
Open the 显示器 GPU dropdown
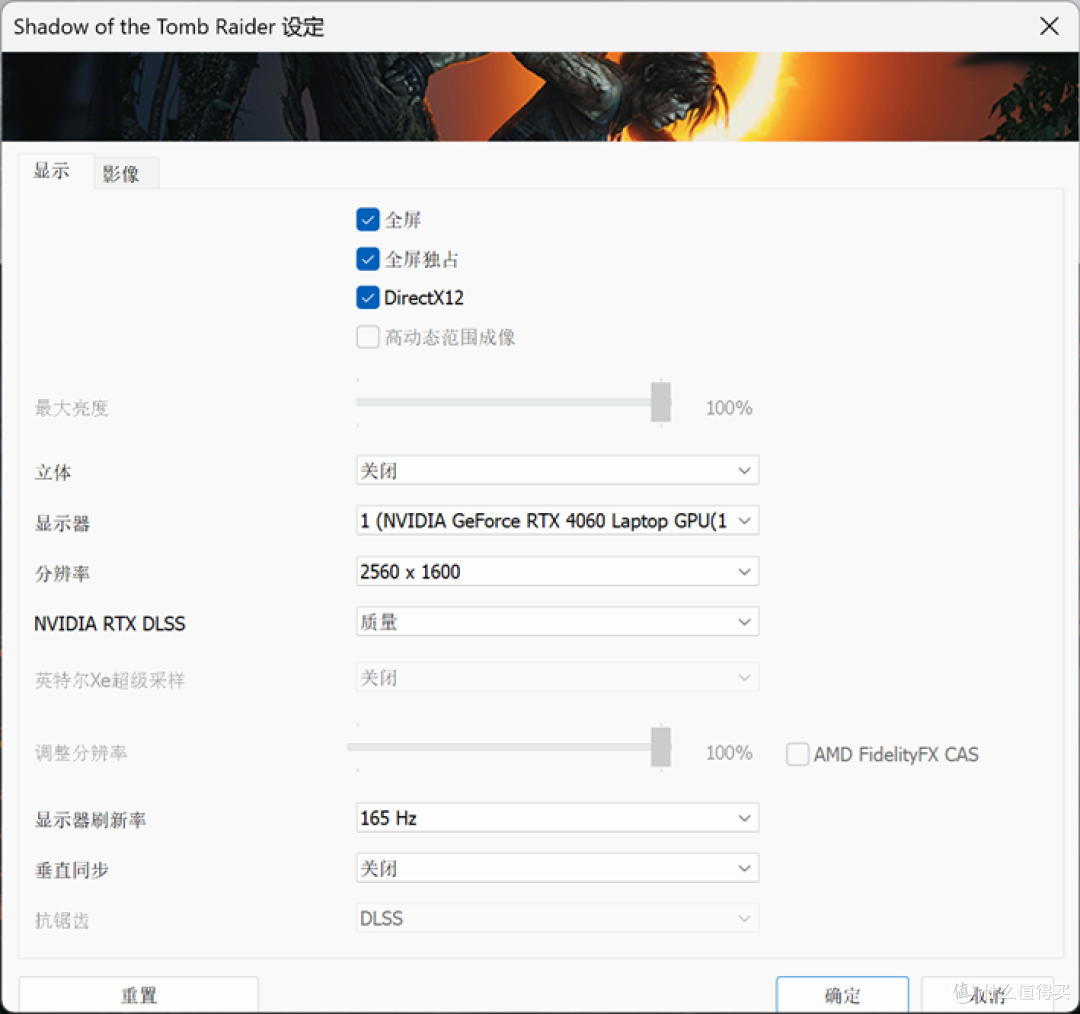pos(557,521)
